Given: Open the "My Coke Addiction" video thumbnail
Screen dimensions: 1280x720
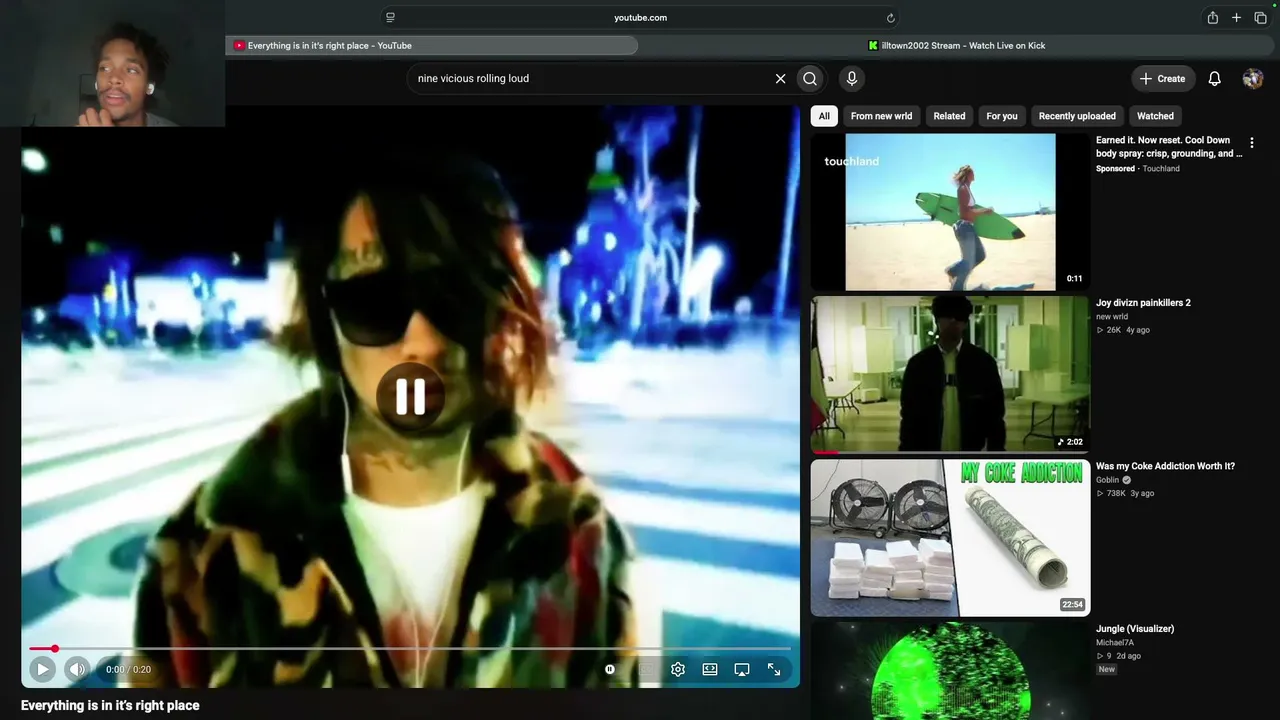Looking at the screenshot, I should 950,537.
